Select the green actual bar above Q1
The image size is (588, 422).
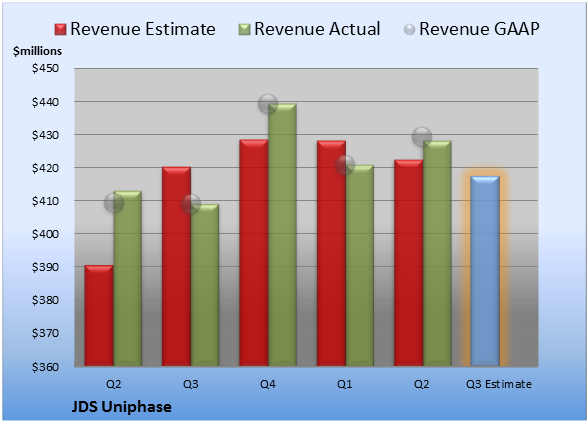pyautogui.click(x=360, y=266)
